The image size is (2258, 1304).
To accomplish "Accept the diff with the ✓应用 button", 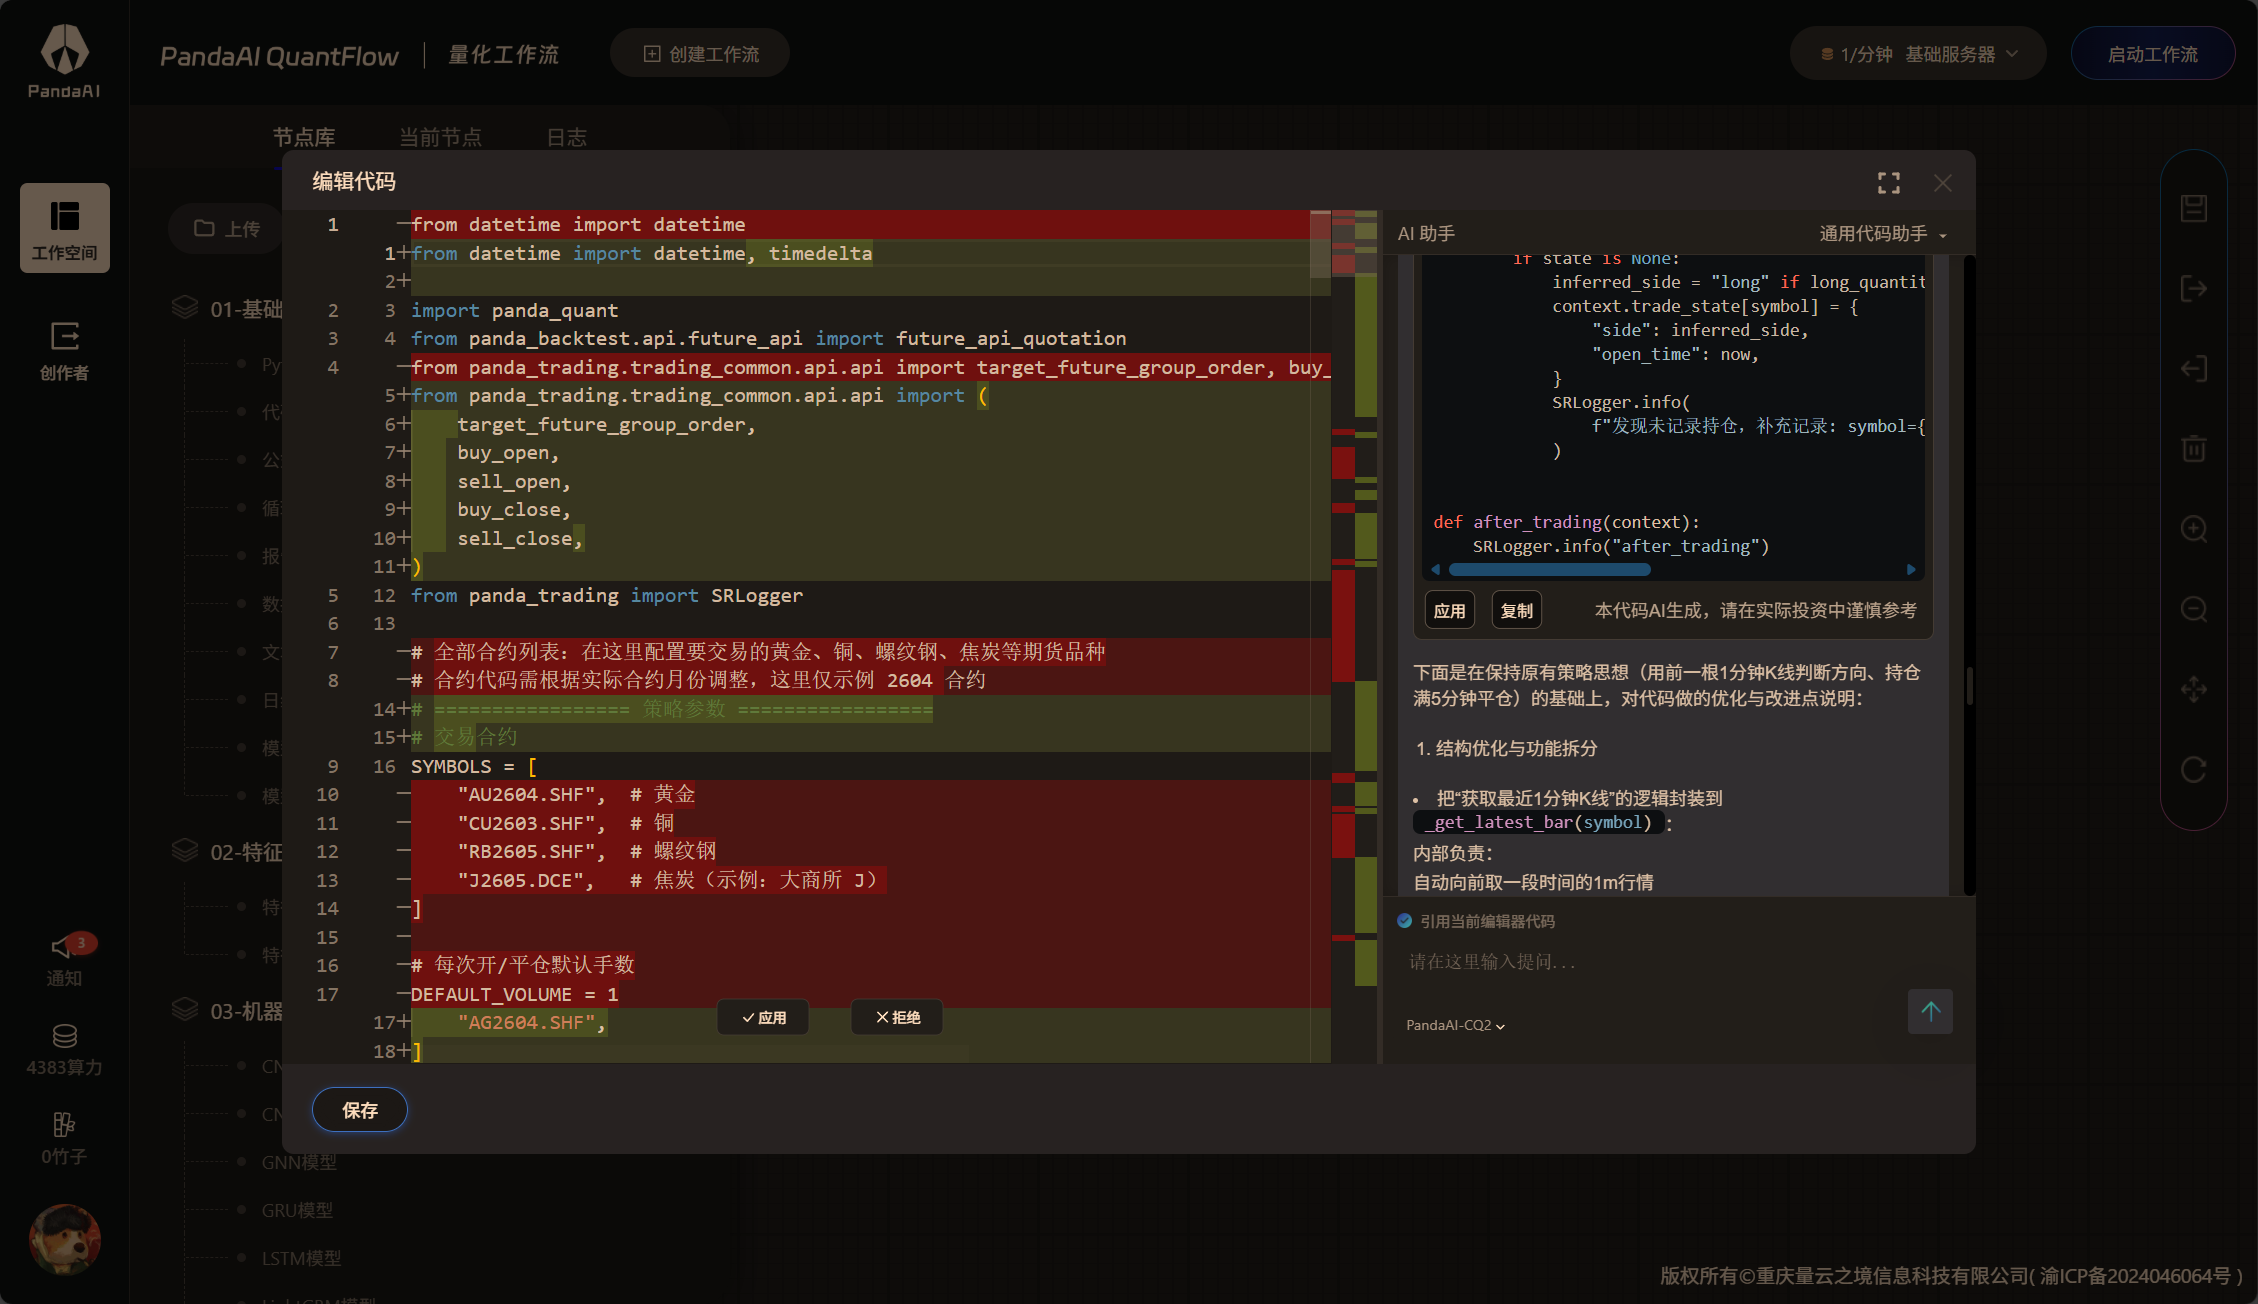I will 763,1017.
